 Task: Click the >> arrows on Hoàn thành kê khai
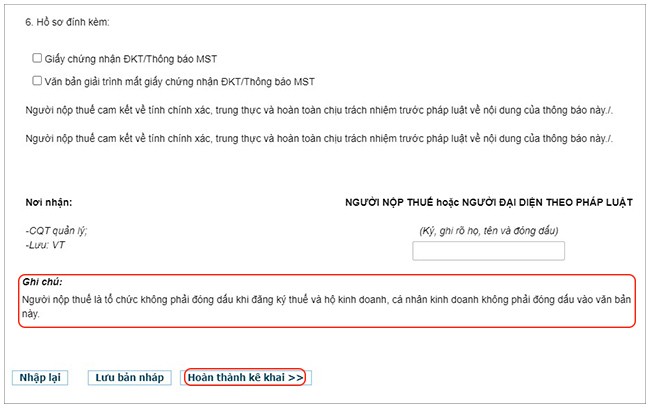pos(295,377)
